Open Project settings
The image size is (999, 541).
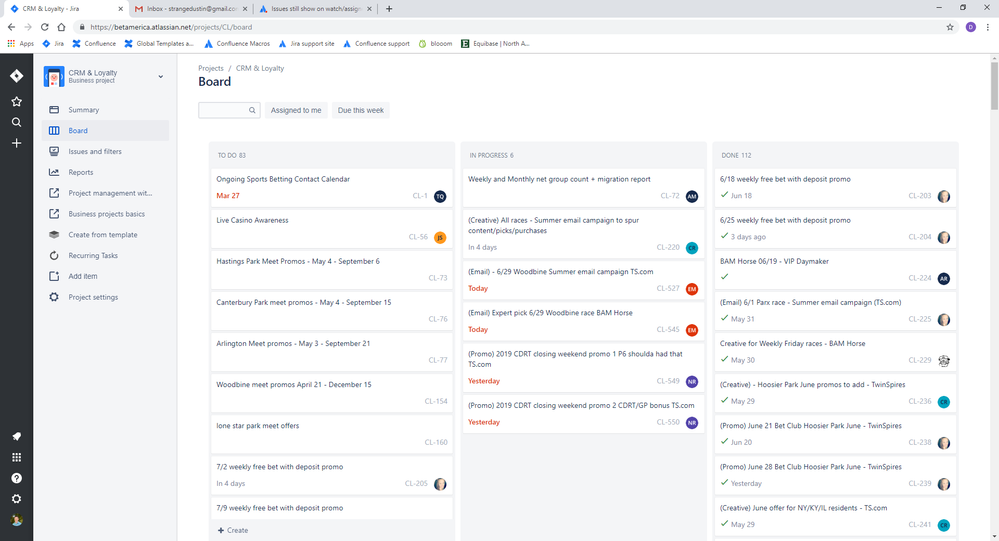pyautogui.click(x=106, y=297)
